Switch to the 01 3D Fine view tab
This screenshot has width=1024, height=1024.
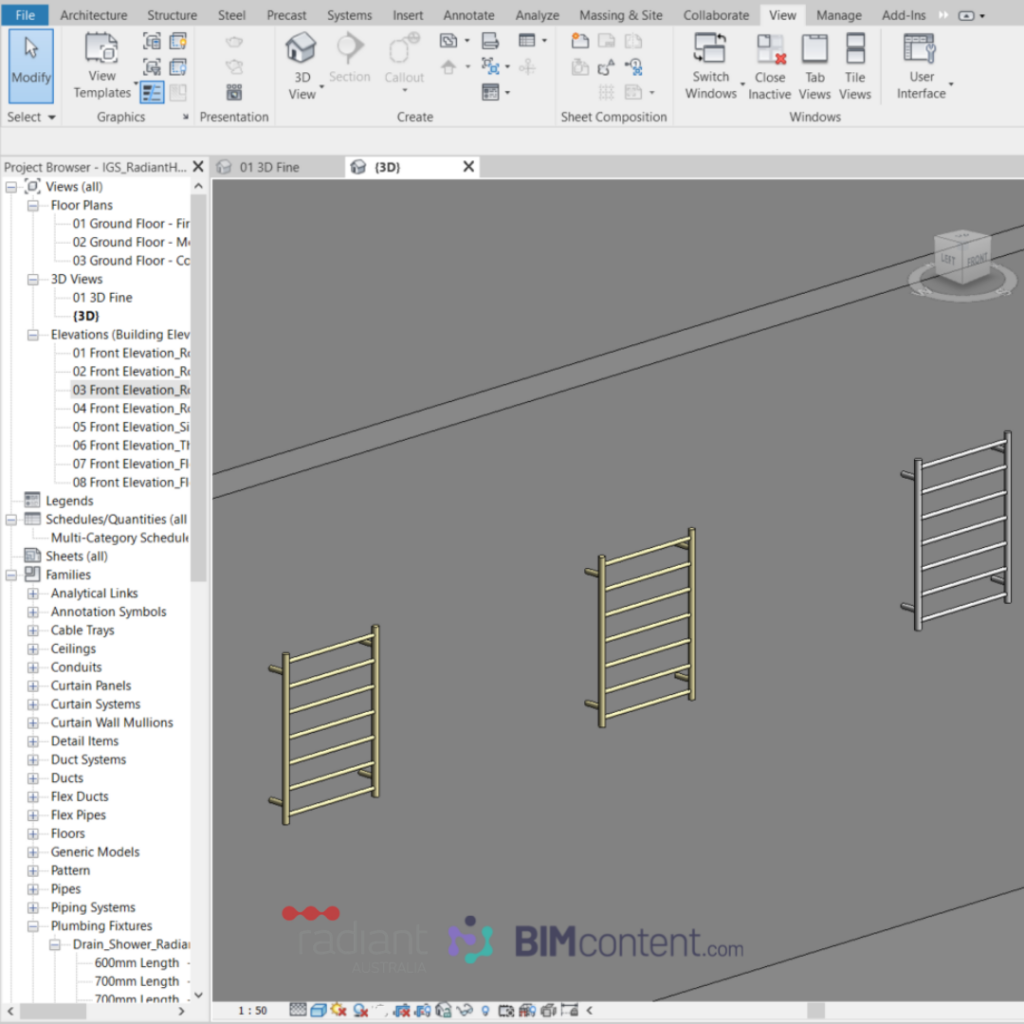pos(269,167)
